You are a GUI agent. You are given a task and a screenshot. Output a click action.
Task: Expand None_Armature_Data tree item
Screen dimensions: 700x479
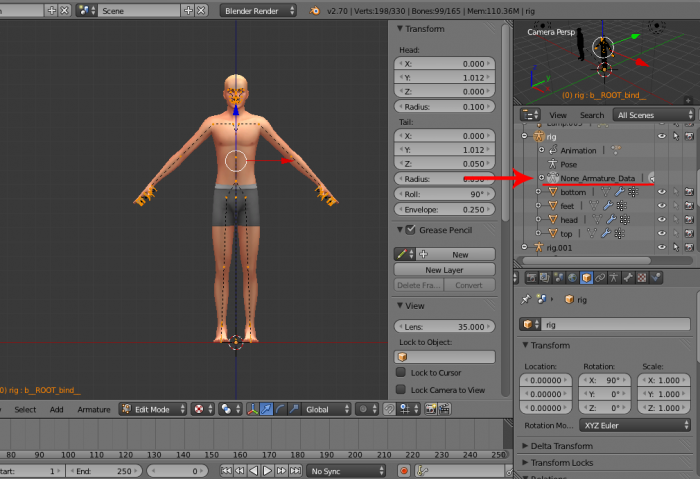click(541, 177)
